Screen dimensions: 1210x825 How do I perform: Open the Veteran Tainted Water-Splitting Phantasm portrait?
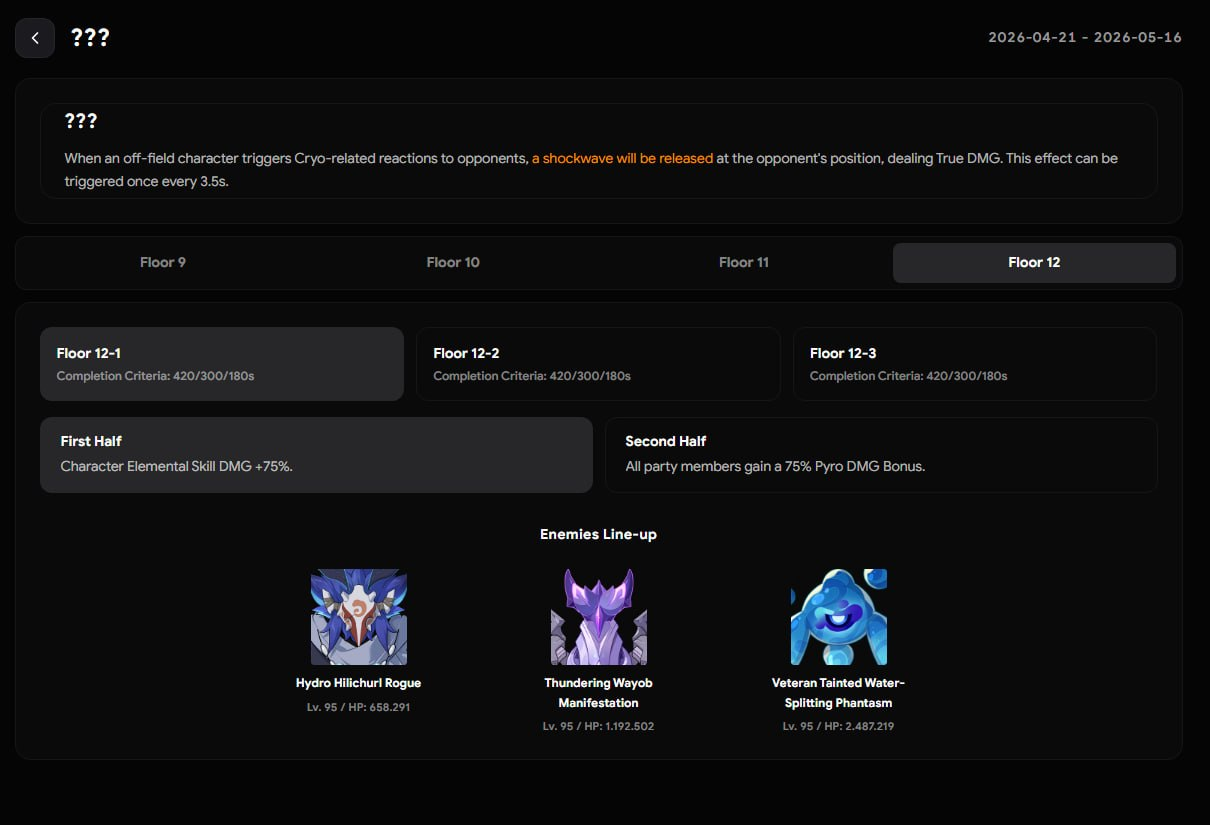[839, 617]
